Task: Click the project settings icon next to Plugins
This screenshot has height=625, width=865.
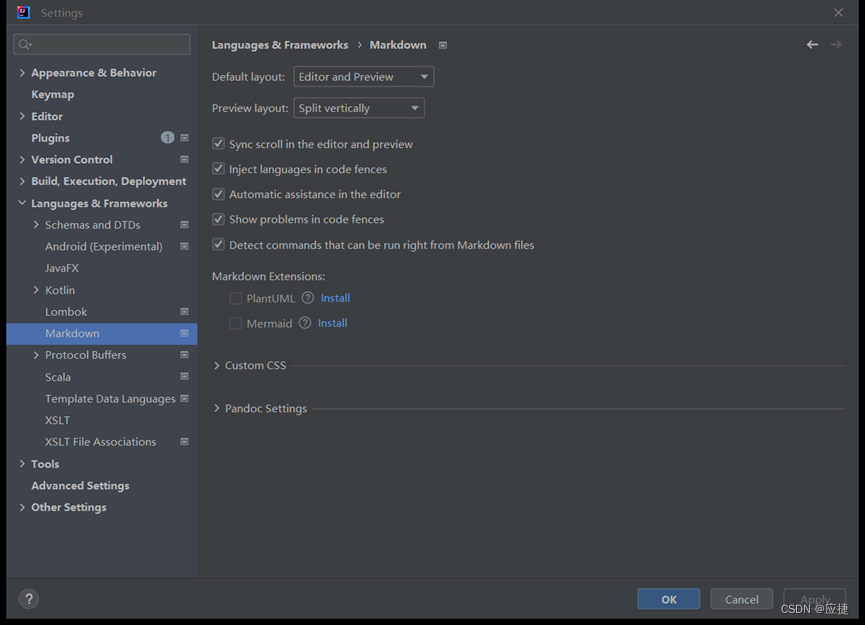Action: coord(184,138)
